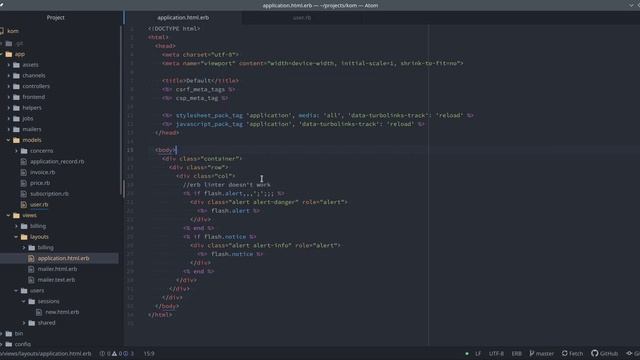Screen dimensions: 640x360
Task: Open linter error count in status bar
Action: 105,354
